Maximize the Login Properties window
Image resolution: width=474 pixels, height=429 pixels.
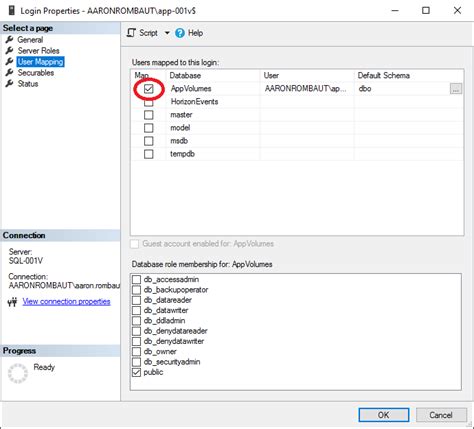(426, 10)
